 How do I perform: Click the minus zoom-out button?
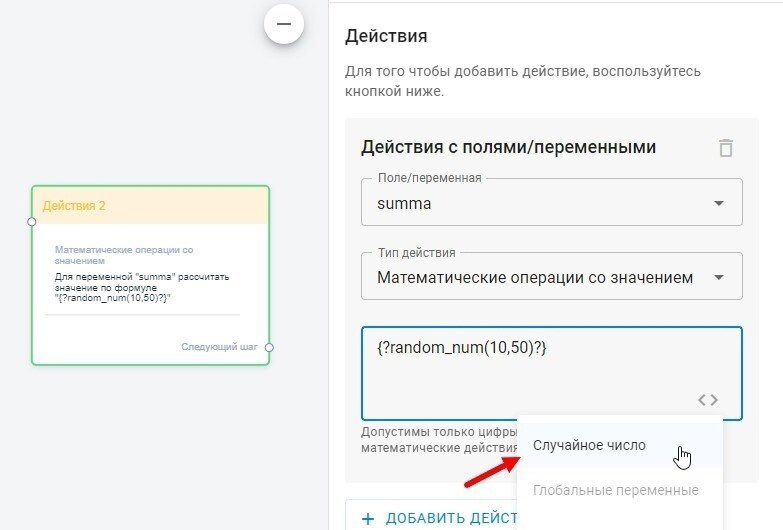(284, 25)
